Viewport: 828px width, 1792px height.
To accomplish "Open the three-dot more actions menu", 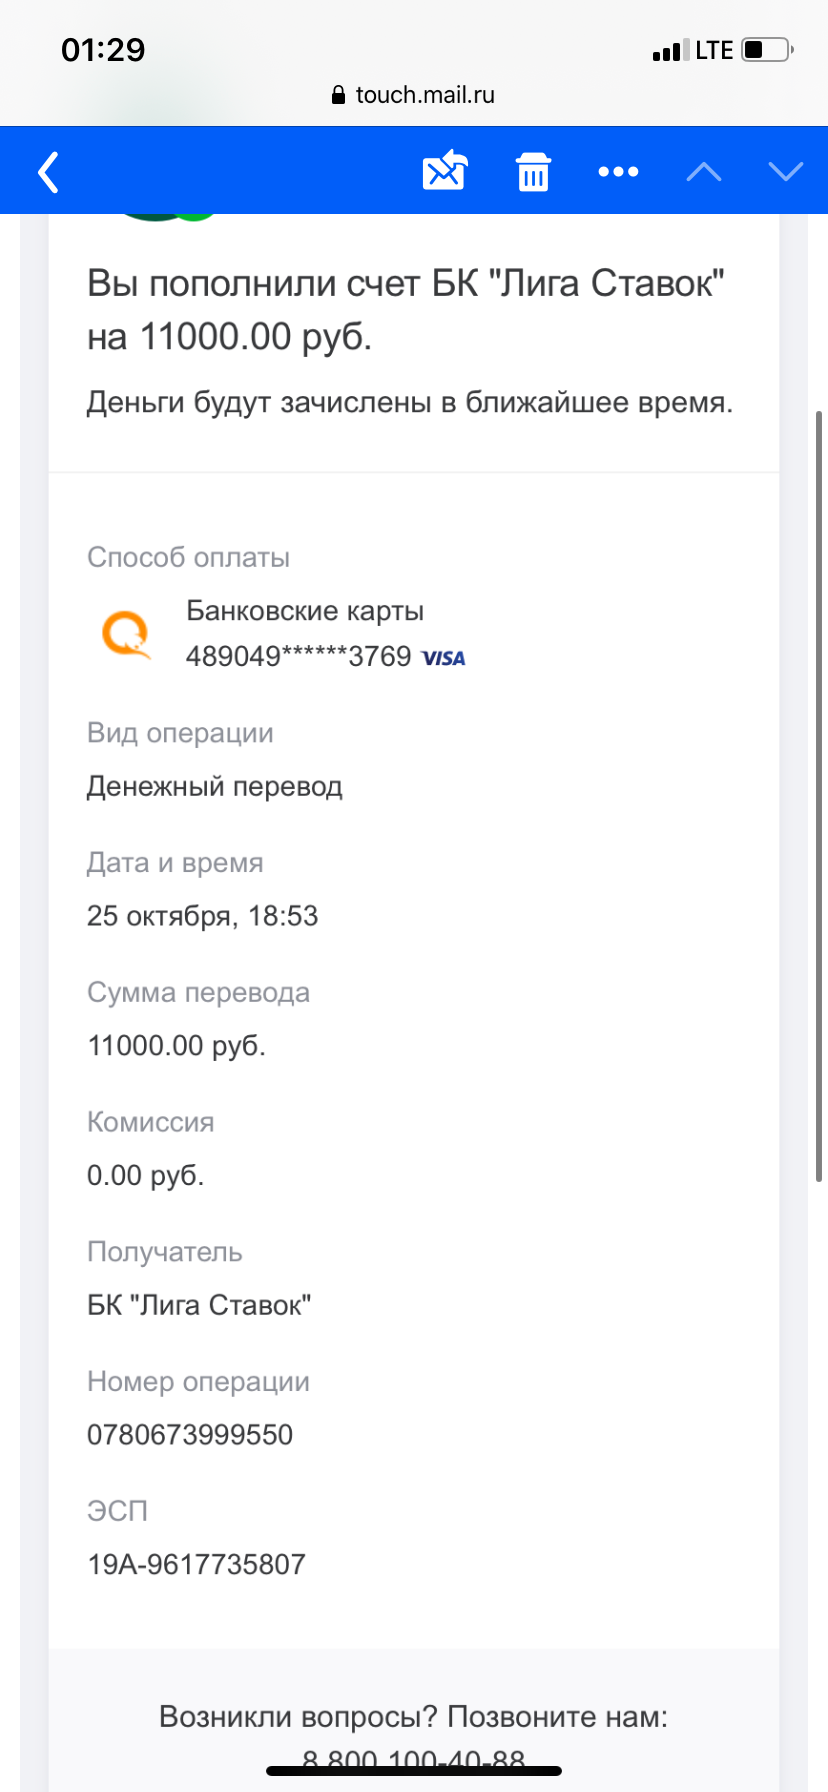I will (618, 172).
